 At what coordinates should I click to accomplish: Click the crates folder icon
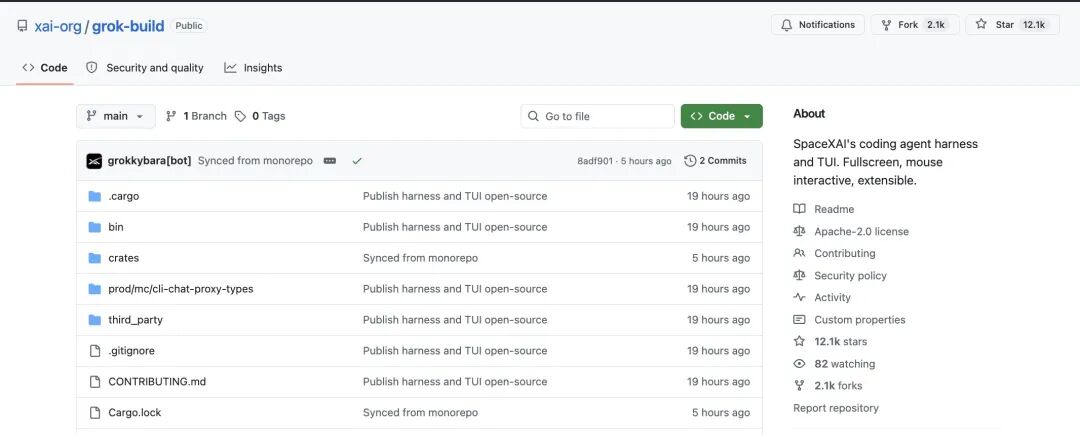pos(95,258)
